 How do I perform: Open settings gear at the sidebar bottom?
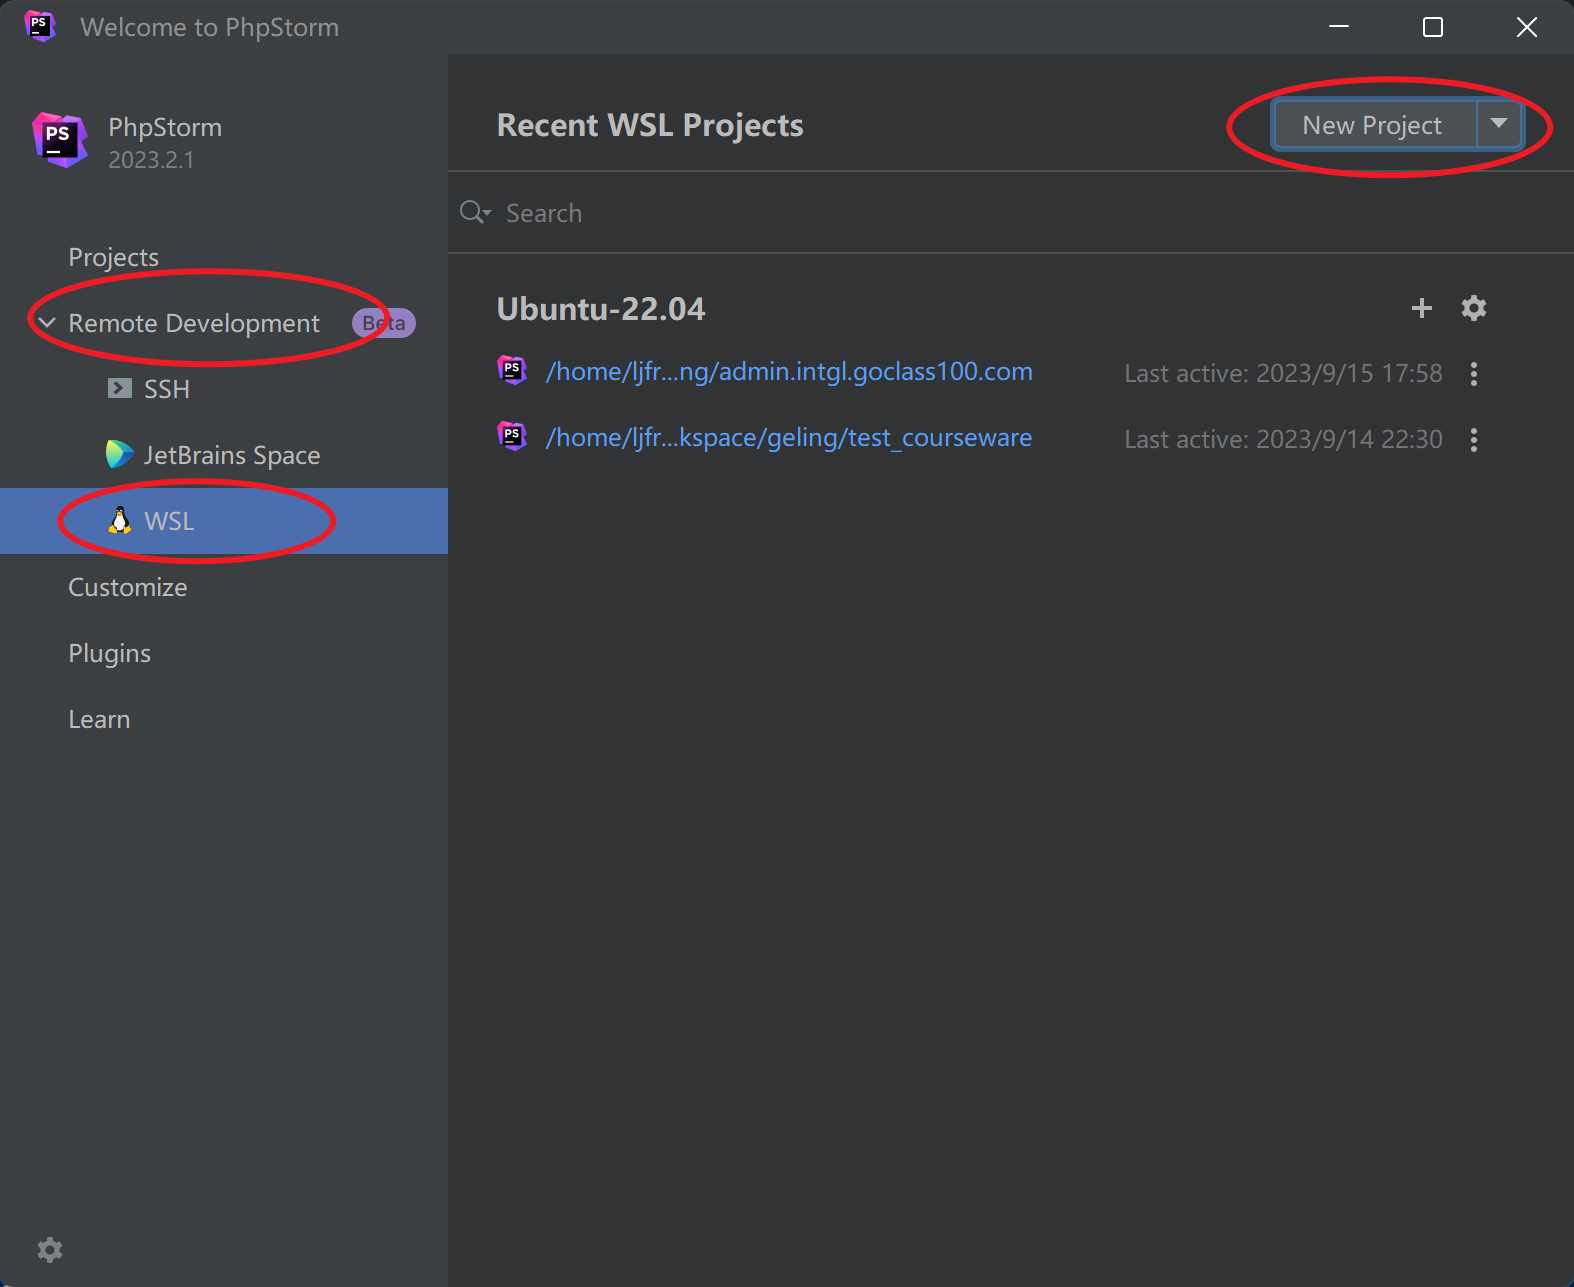click(50, 1249)
